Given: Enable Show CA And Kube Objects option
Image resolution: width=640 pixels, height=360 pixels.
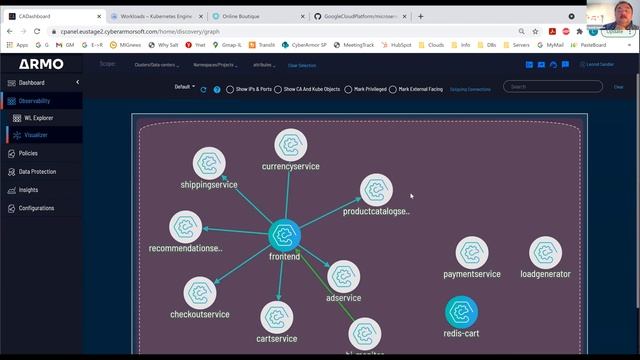Looking at the screenshot, I should pyautogui.click(x=278, y=89).
